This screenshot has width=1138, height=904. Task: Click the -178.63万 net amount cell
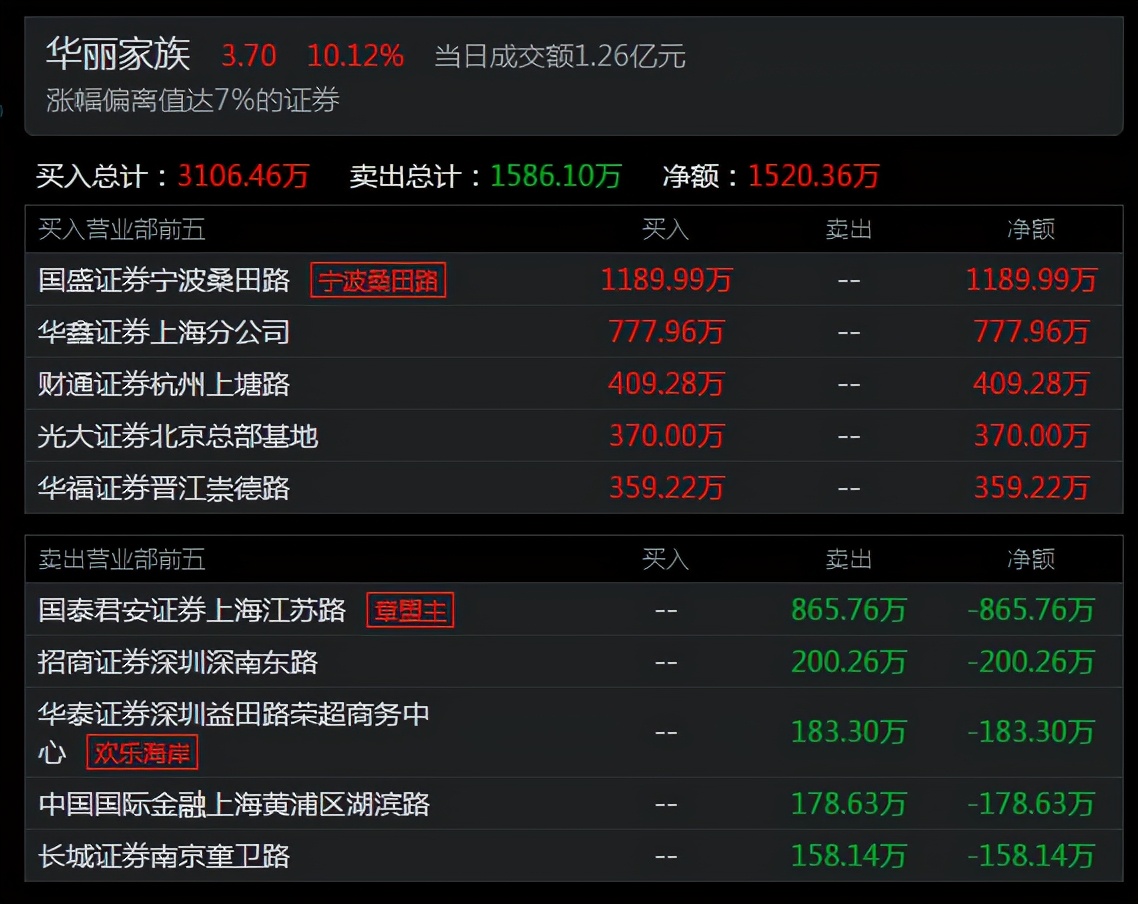click(x=1031, y=804)
